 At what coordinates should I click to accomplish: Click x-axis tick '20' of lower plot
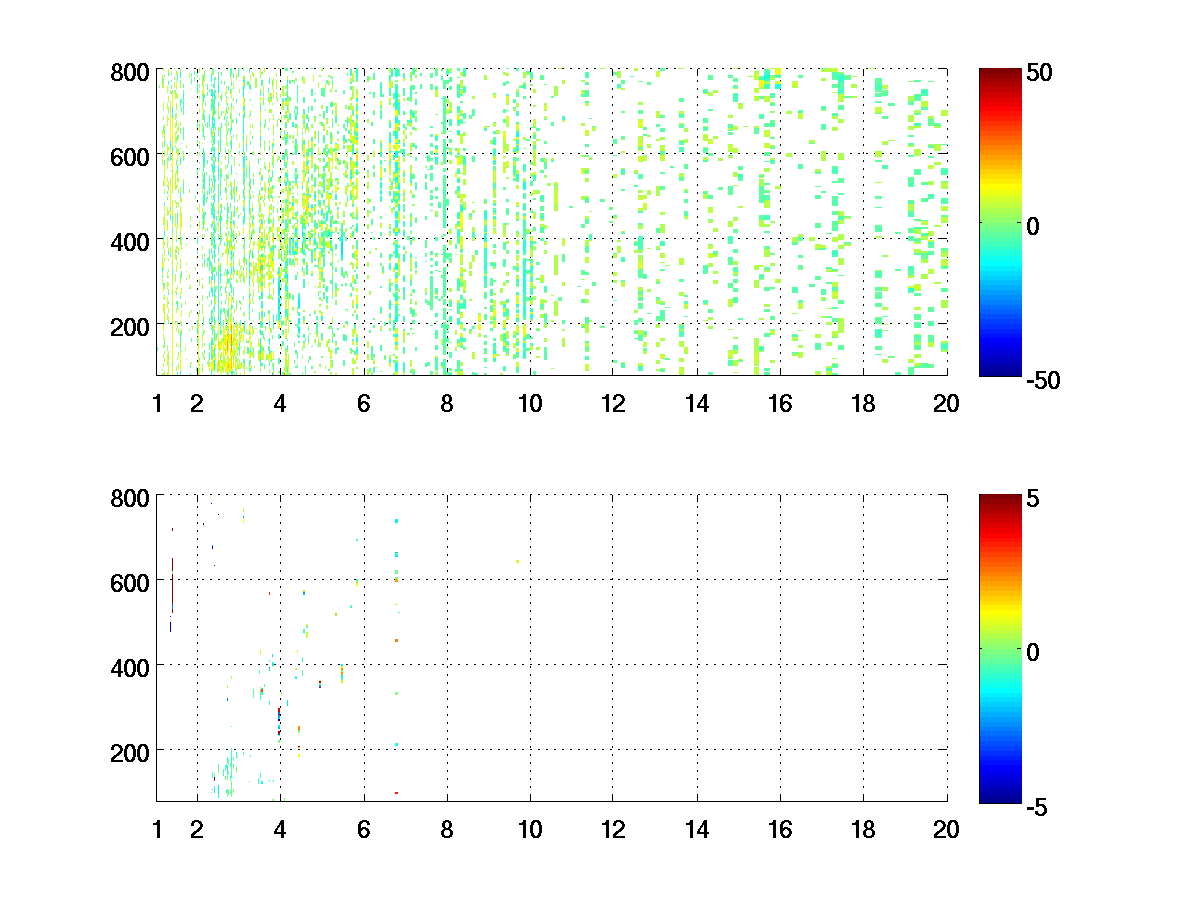(946, 829)
